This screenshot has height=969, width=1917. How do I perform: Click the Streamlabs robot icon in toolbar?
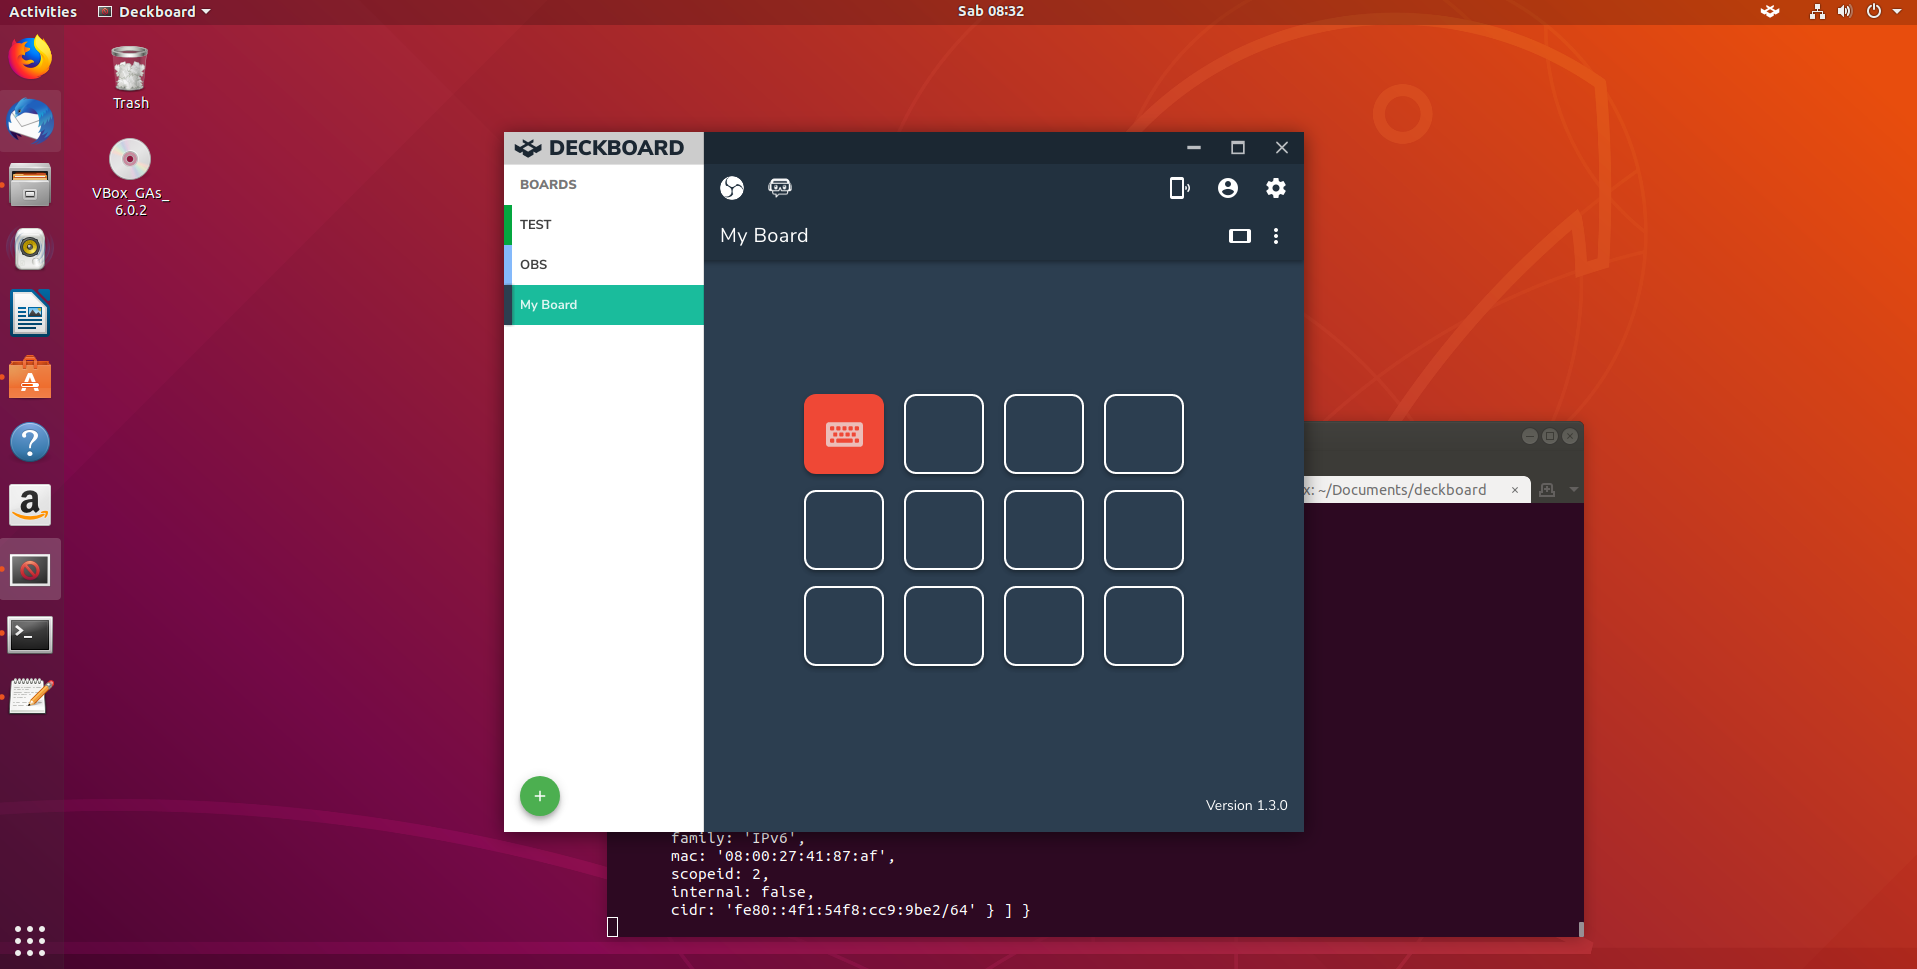780,187
